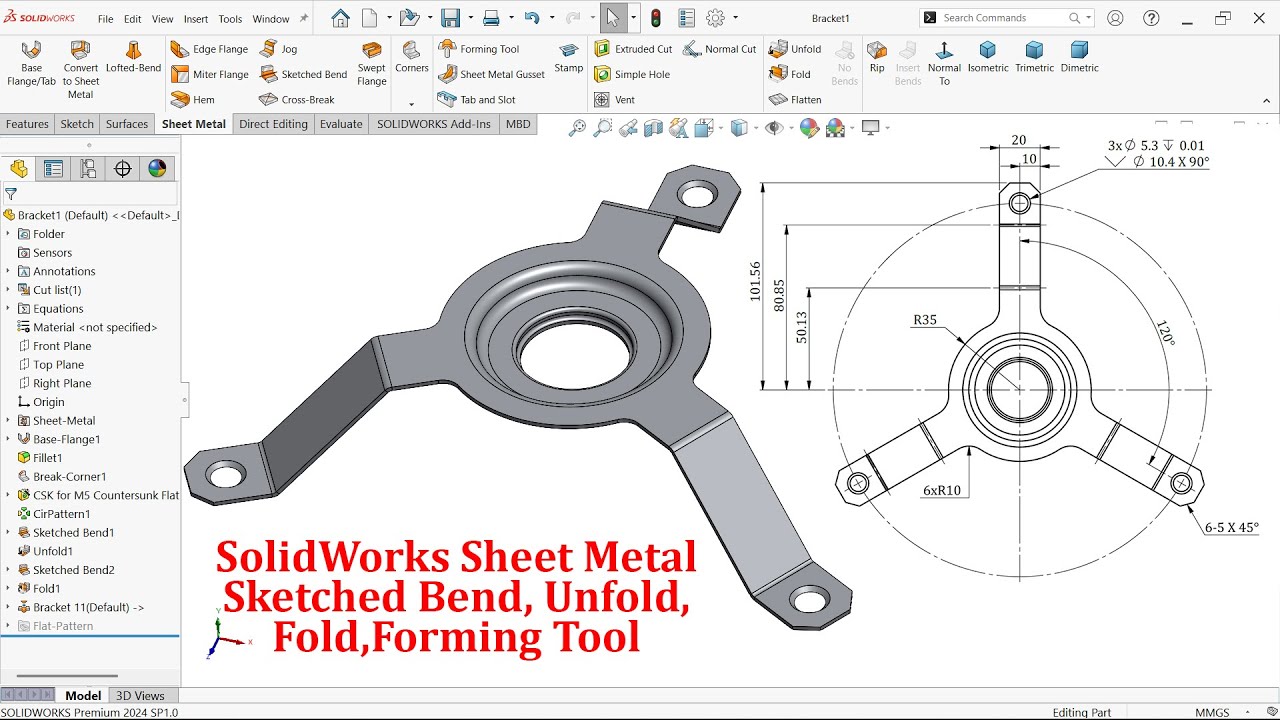This screenshot has height=720, width=1280.
Task: Expand the Sheet-Metal feature node
Action: [x=8, y=420]
